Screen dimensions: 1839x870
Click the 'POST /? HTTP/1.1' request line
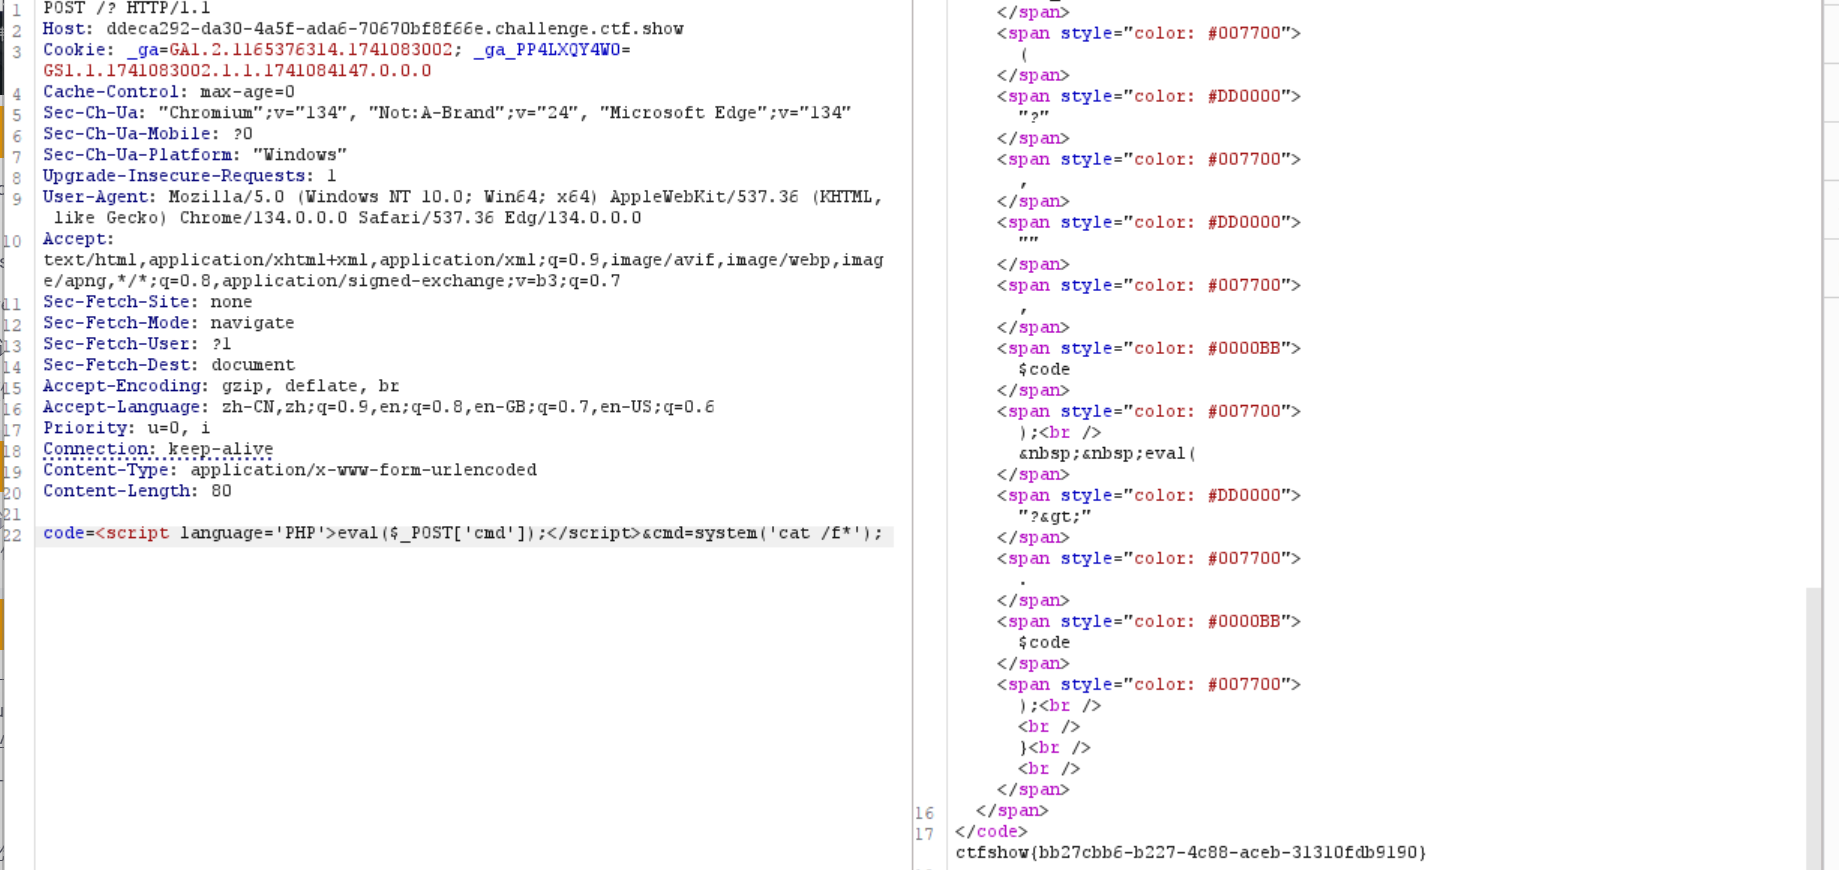pos(126,8)
